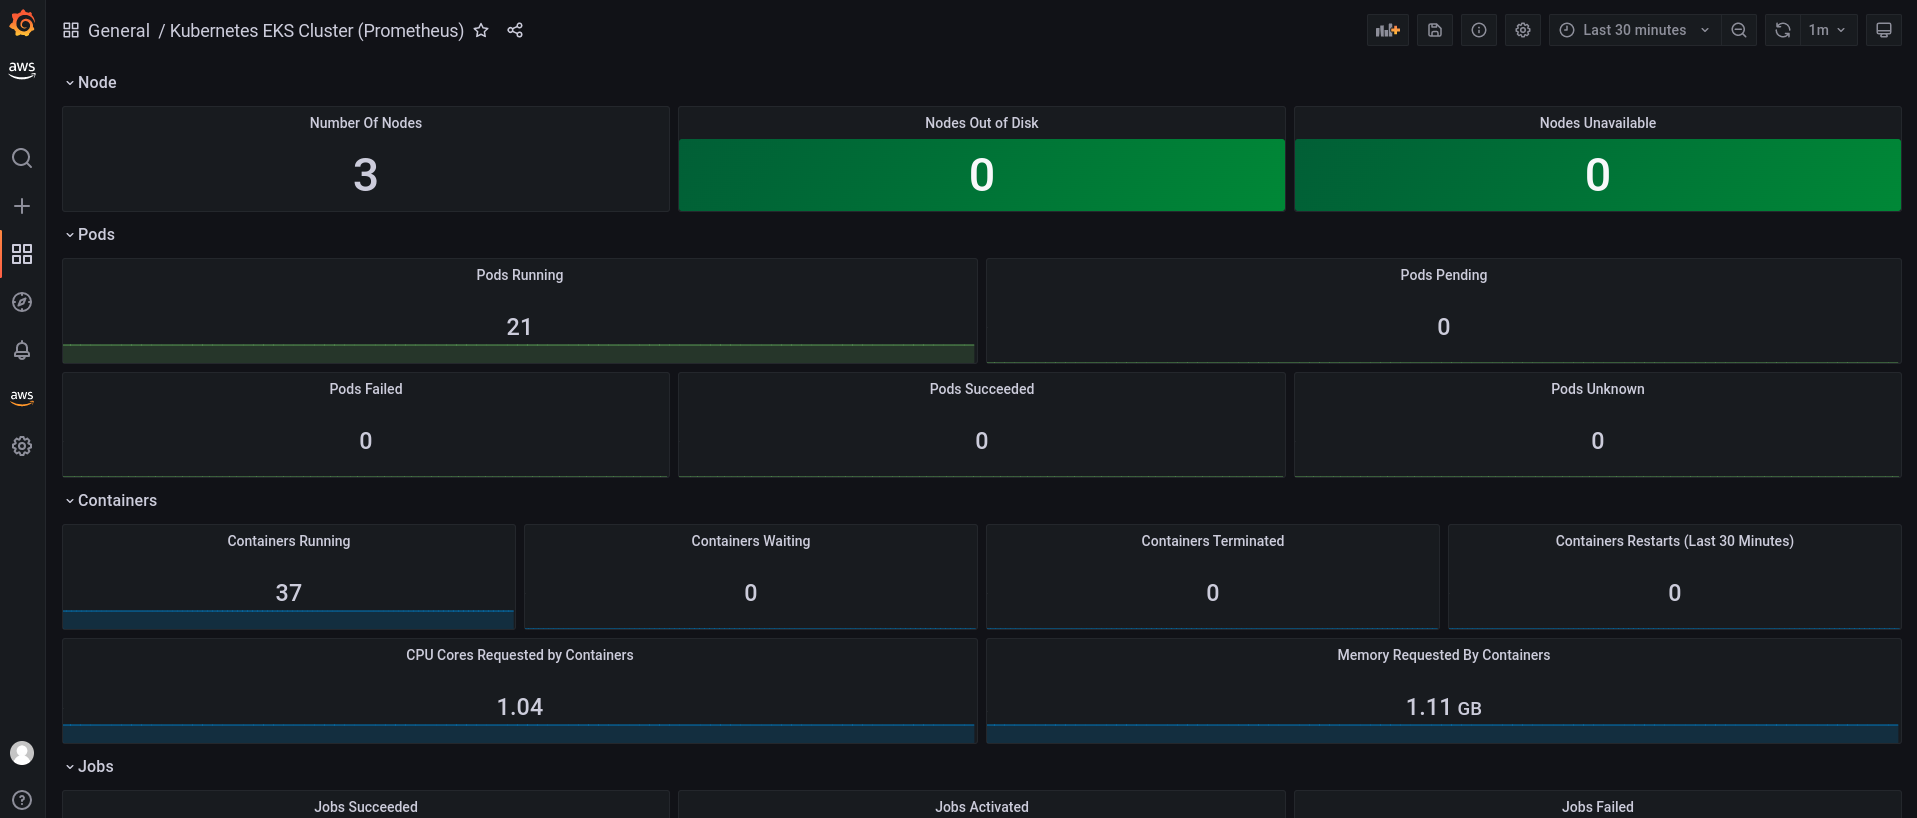Open the Explore compass icon

(x=22, y=302)
